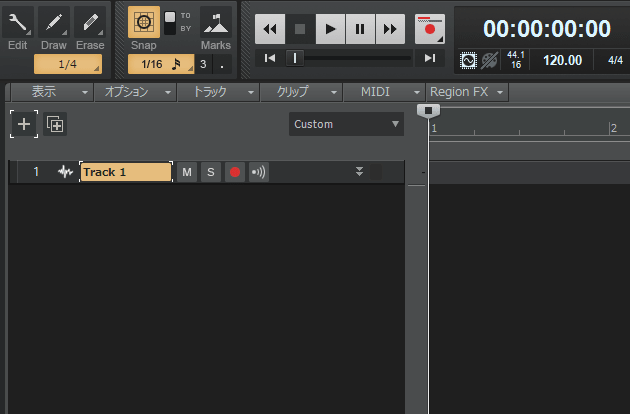This screenshot has height=414, width=630.
Task: Open the トラック menu
Action: pos(218,92)
